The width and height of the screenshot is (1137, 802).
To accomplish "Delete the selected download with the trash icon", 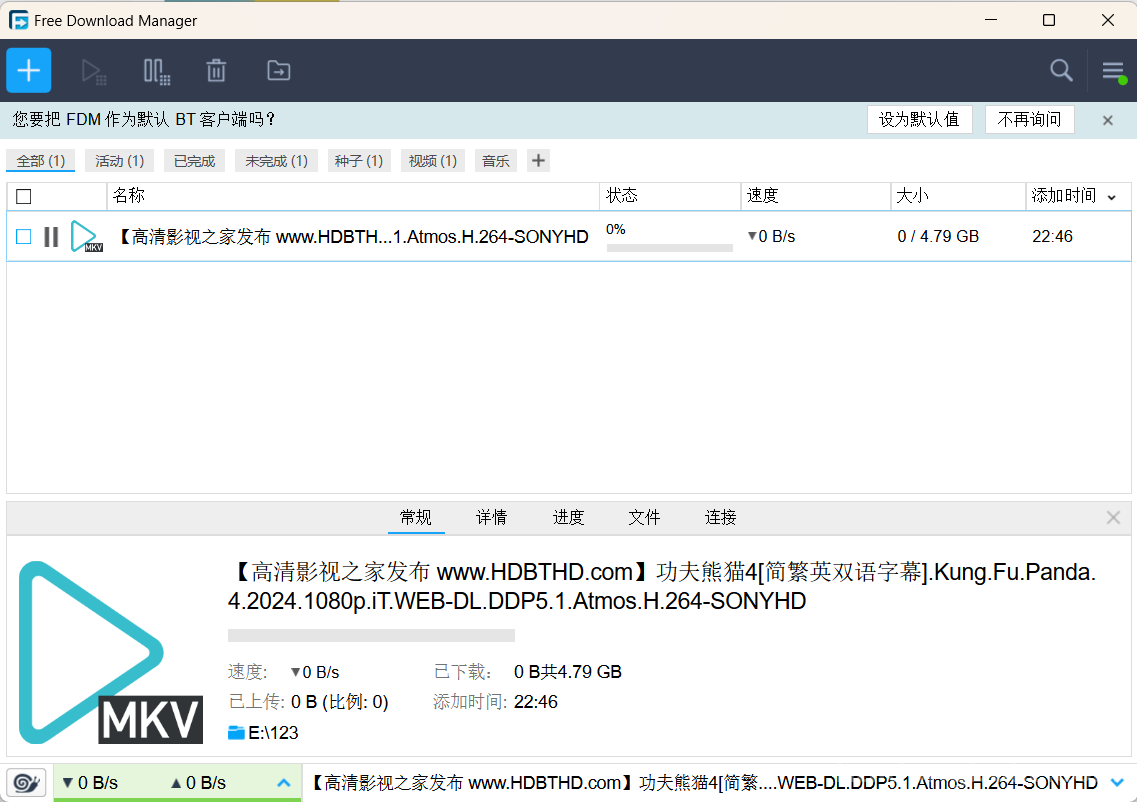I will pyautogui.click(x=216, y=70).
